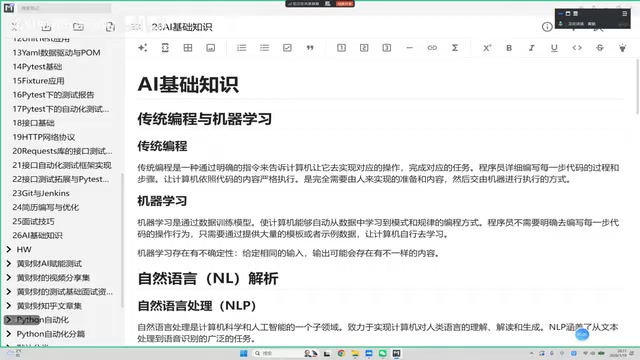The height and width of the screenshot is (360, 640).
Task: Click the AI基础知识 main heading
Action: (188, 84)
